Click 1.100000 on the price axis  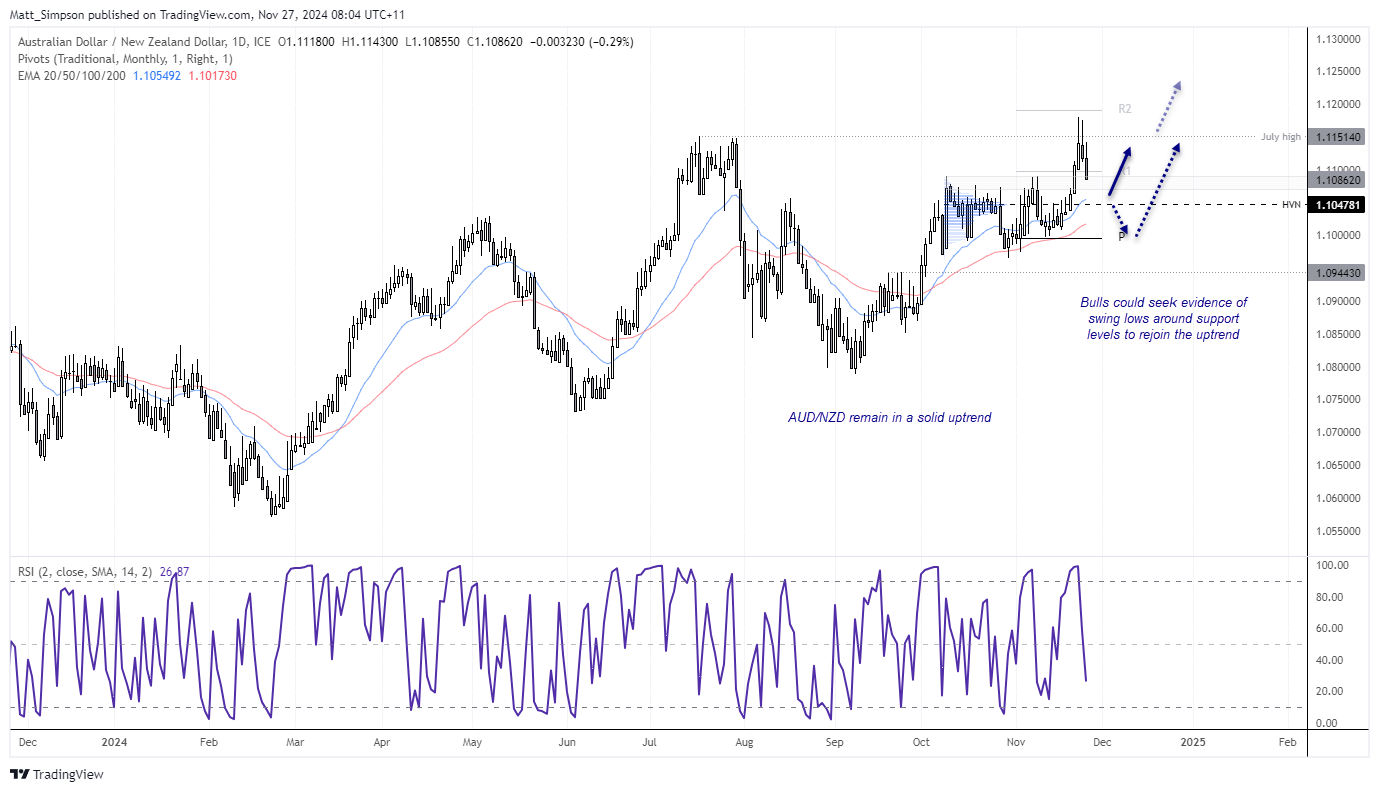point(1340,235)
